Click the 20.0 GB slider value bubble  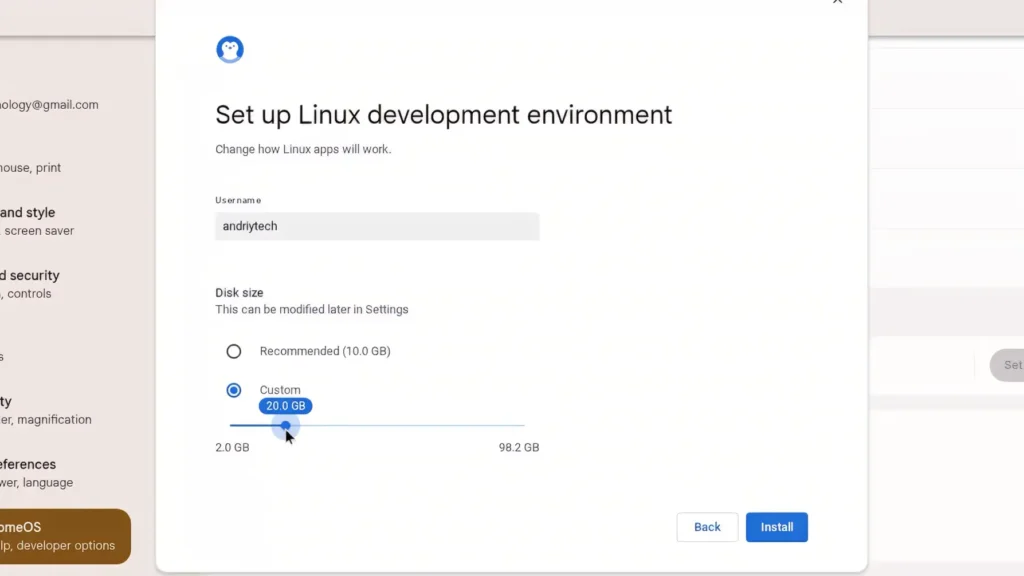[x=285, y=406]
